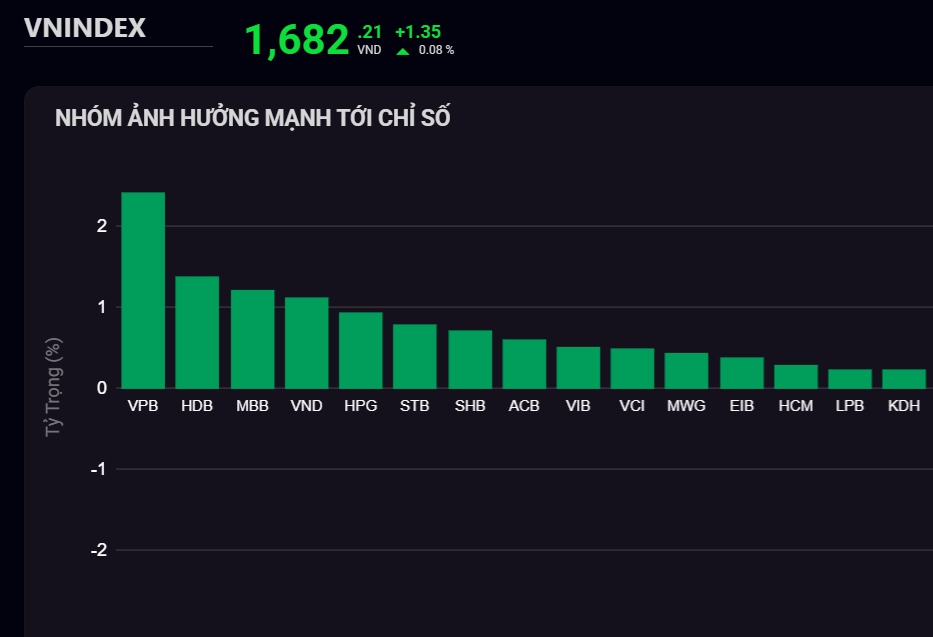The image size is (933, 637).
Task: Select the VPB bar in the chart
Action: [x=143, y=290]
